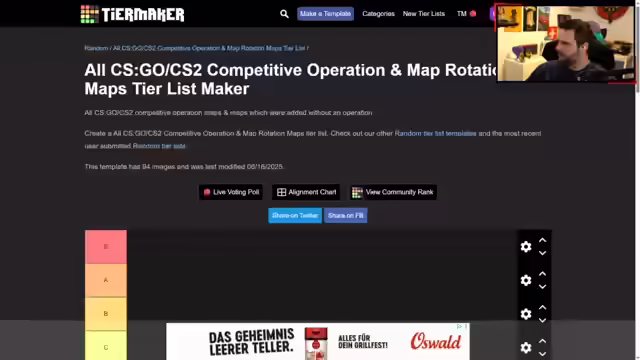The width and height of the screenshot is (640, 360).
Task: Open the New Tier Lists menu item
Action: (424, 14)
